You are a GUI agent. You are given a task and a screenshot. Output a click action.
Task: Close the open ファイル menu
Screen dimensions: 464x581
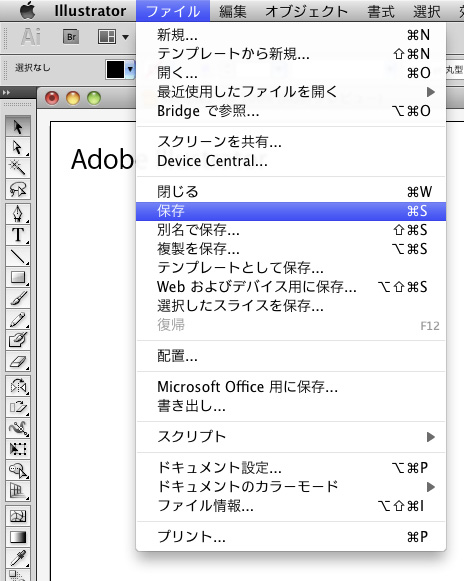[x=173, y=11]
